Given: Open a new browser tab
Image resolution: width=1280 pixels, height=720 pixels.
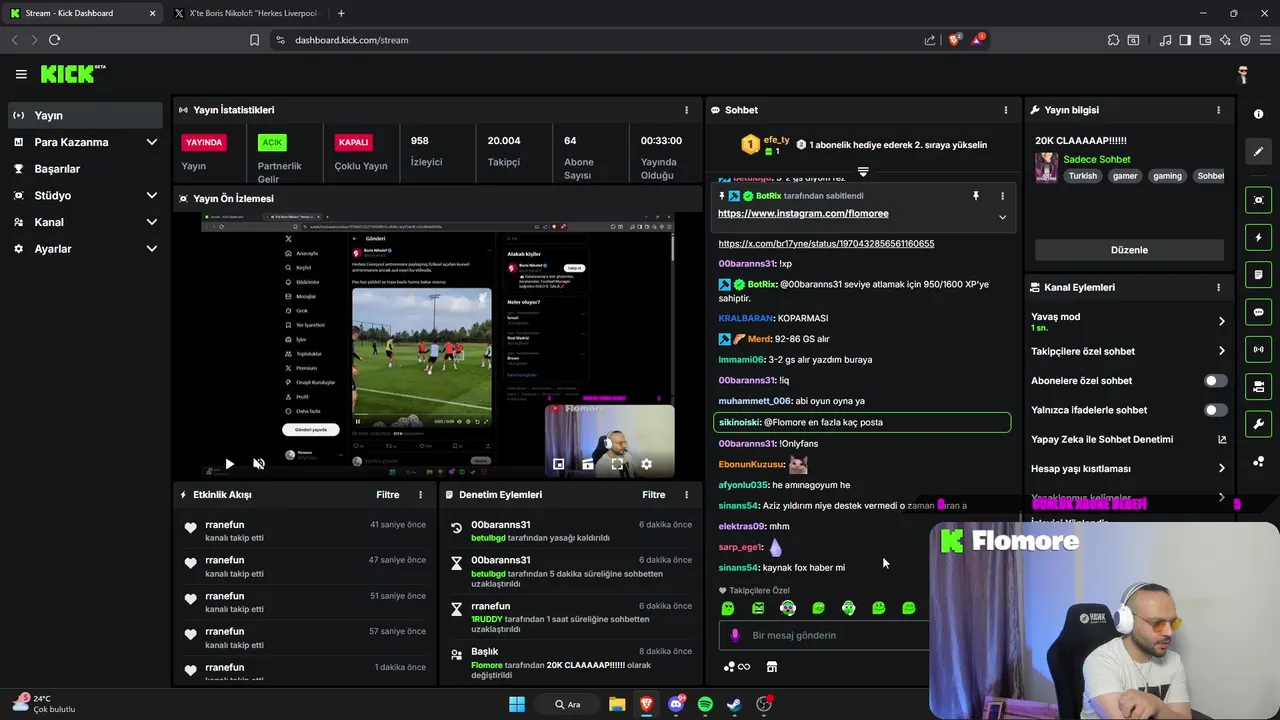Looking at the screenshot, I should pos(341,13).
